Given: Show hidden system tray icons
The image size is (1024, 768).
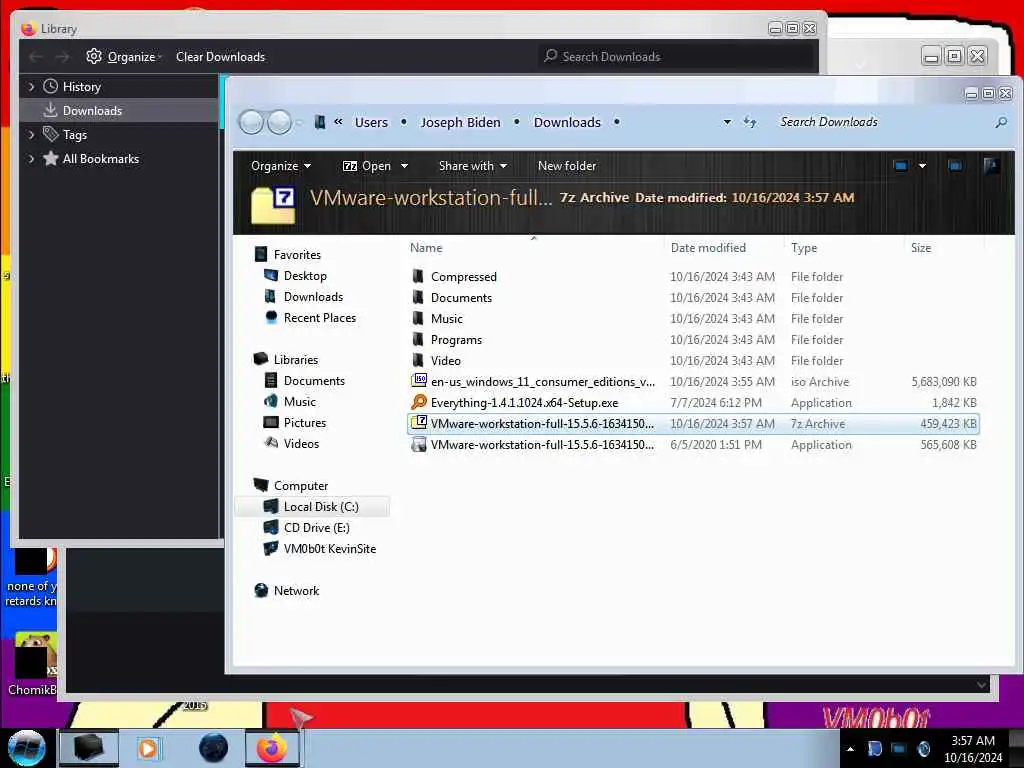Looking at the screenshot, I should click(850, 749).
